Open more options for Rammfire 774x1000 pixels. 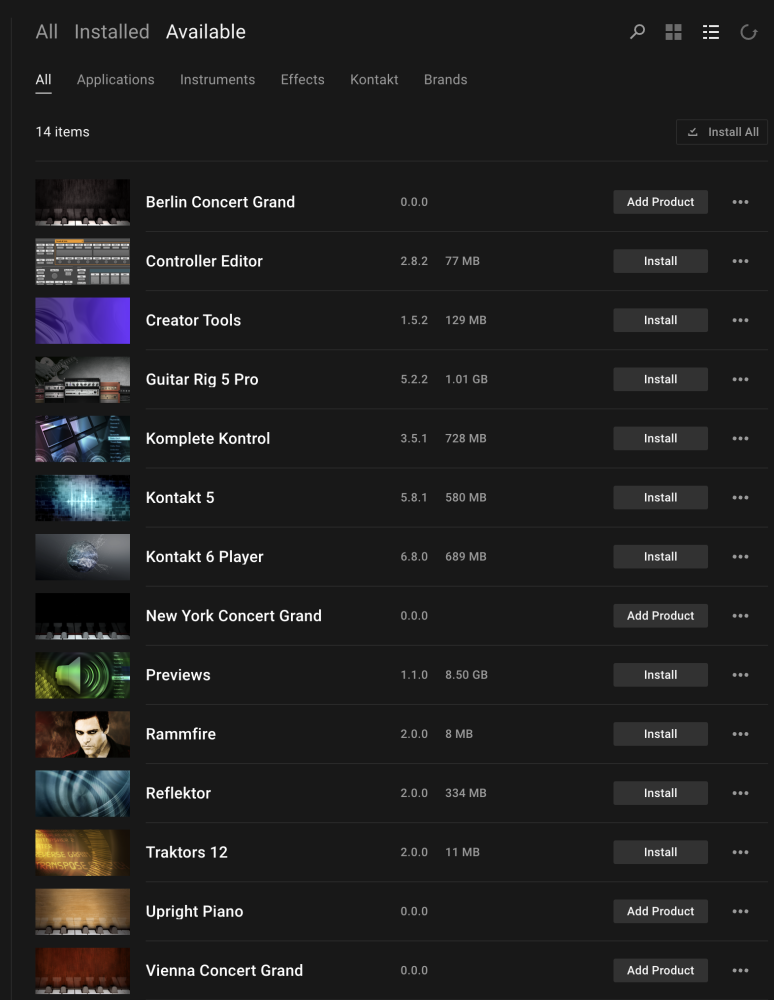click(740, 734)
